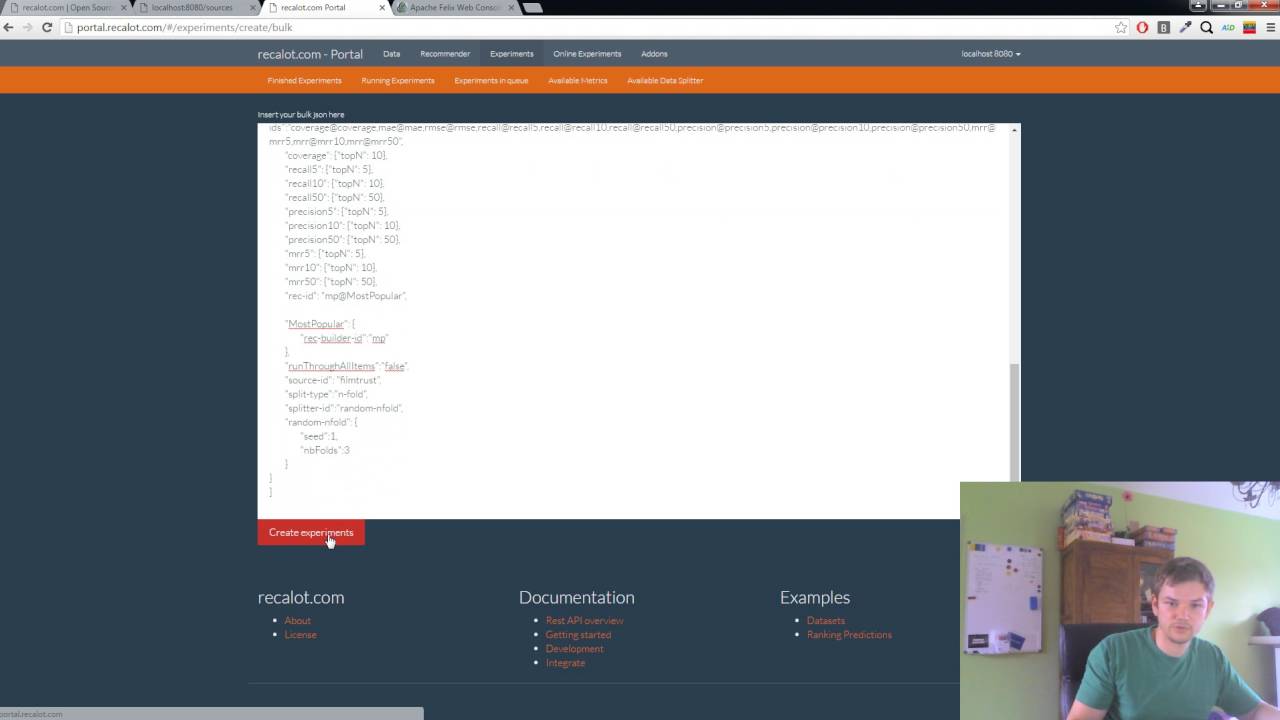The image size is (1280, 720).
Task: Click the Create experiments button
Action: pyautogui.click(x=311, y=533)
